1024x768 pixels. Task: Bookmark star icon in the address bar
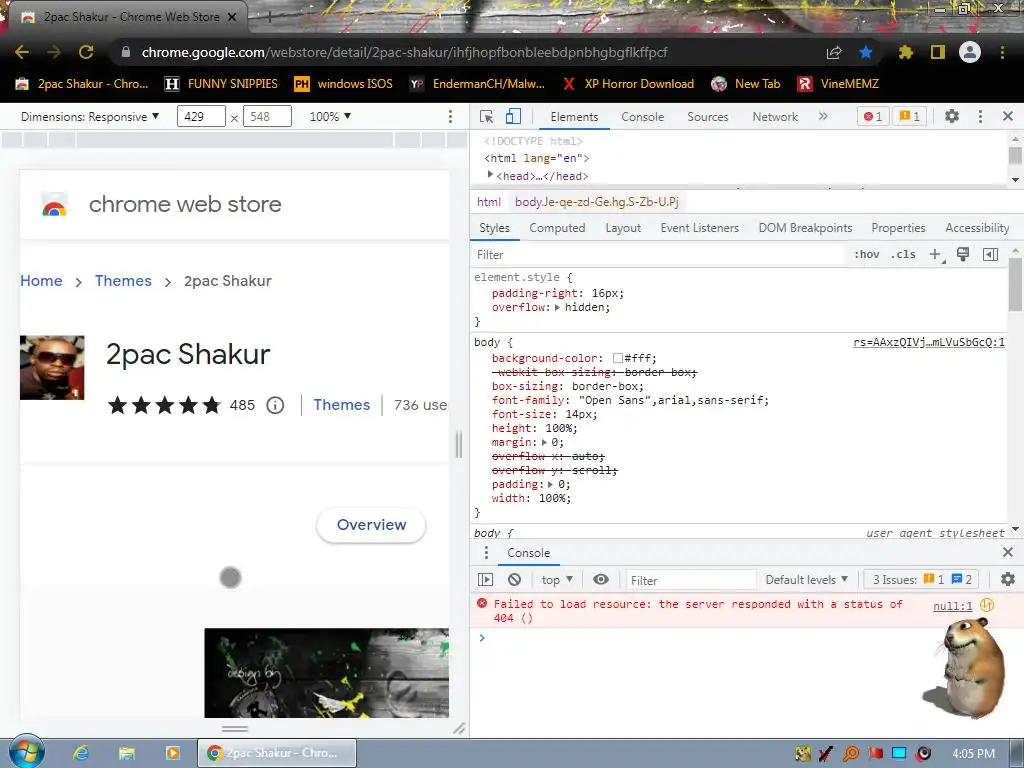tap(866, 52)
